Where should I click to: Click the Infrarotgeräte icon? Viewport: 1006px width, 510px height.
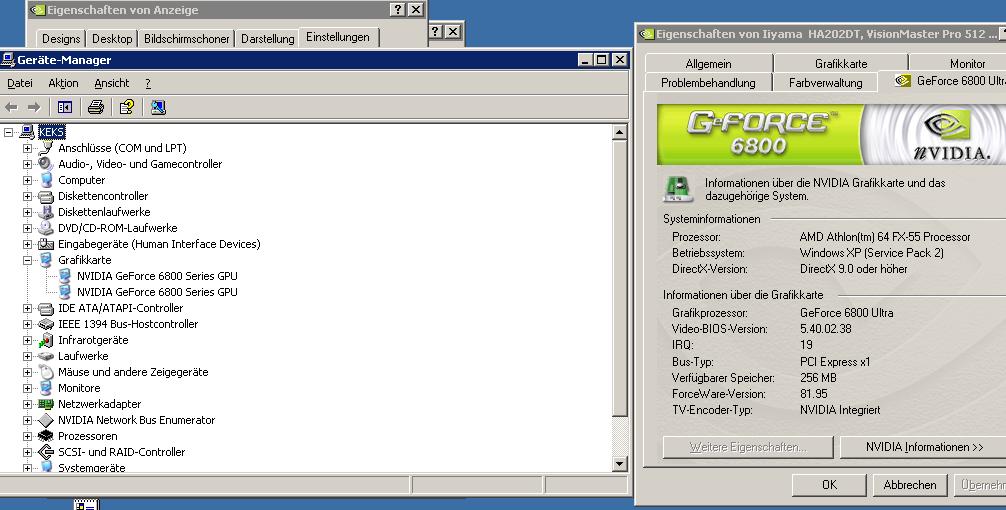point(46,340)
